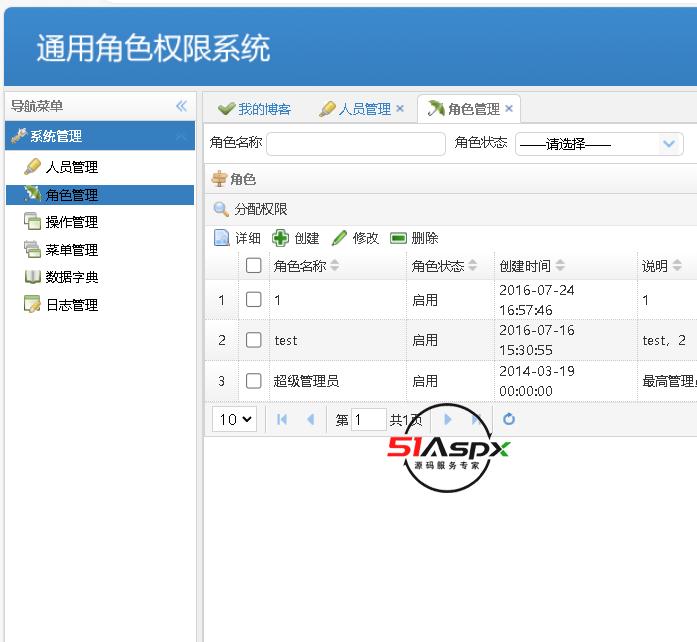Sort by 角色名称 column arrows

pos(335,265)
